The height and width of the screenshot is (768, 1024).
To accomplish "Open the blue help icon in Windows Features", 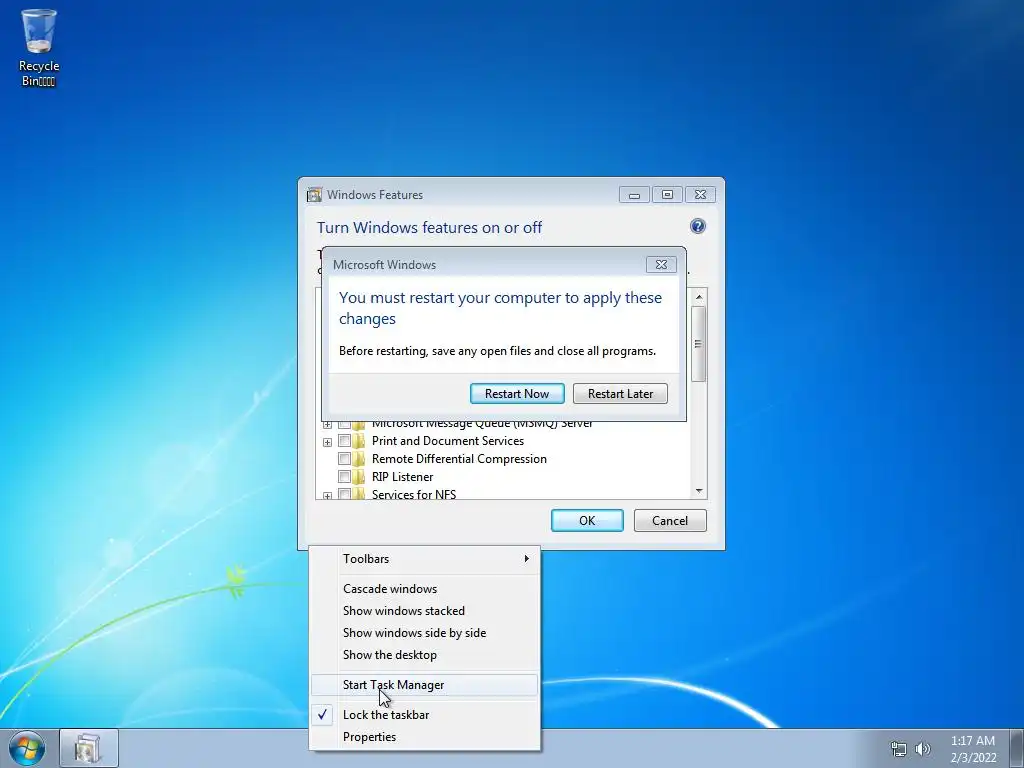I will (697, 226).
